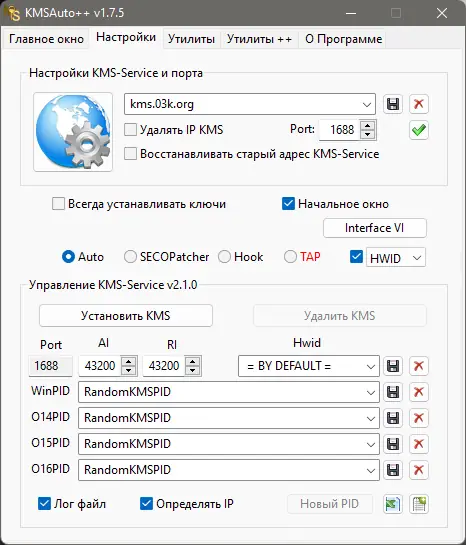Clear O15PID with red X icon
Image resolution: width=466 pixels, height=545 pixels.
[x=418, y=444]
